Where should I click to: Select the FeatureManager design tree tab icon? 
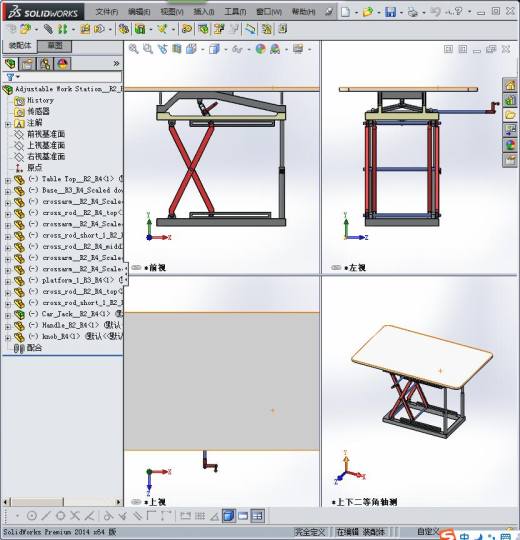(11, 64)
